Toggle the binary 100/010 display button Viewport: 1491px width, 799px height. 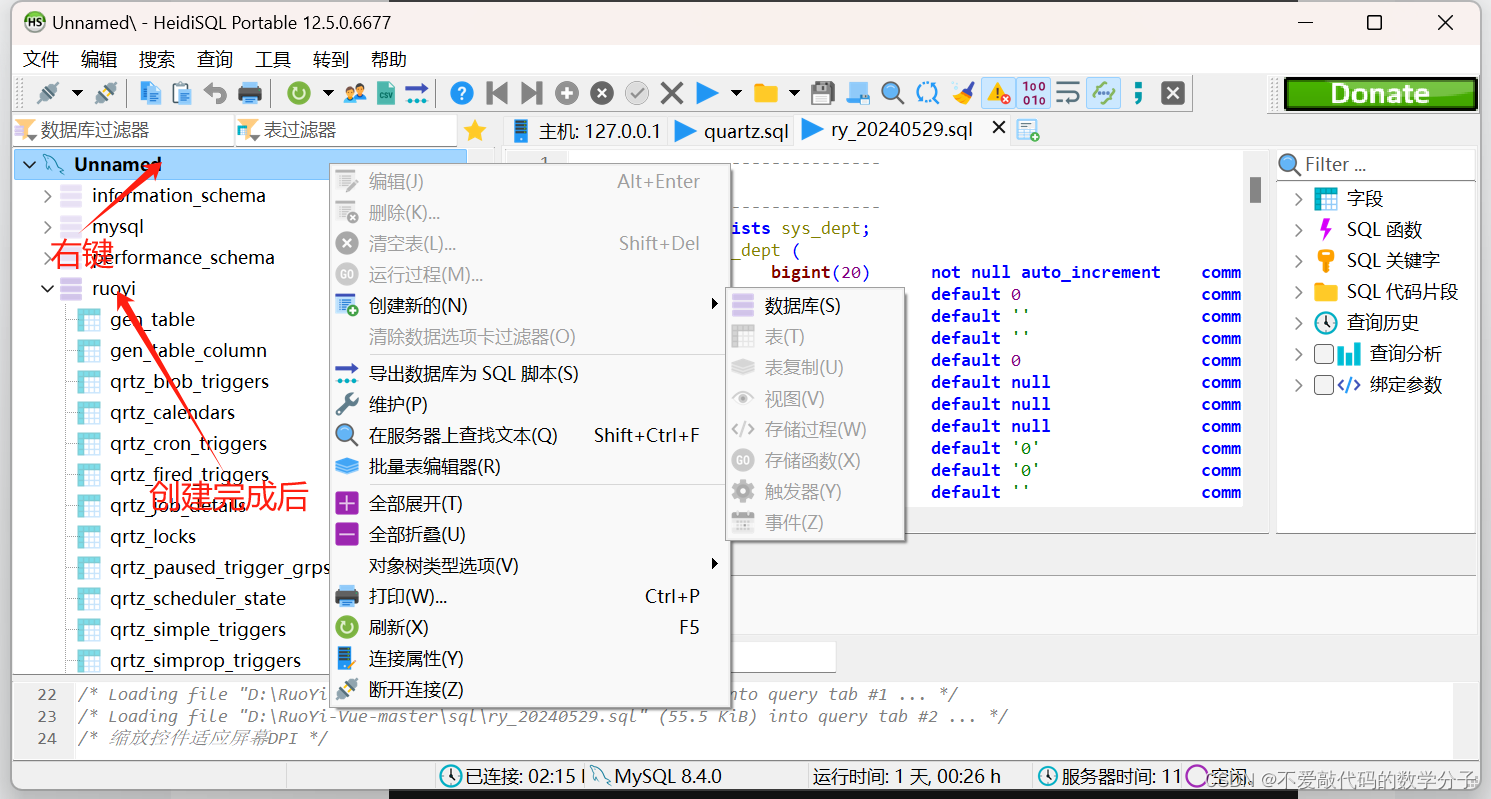pos(1033,93)
